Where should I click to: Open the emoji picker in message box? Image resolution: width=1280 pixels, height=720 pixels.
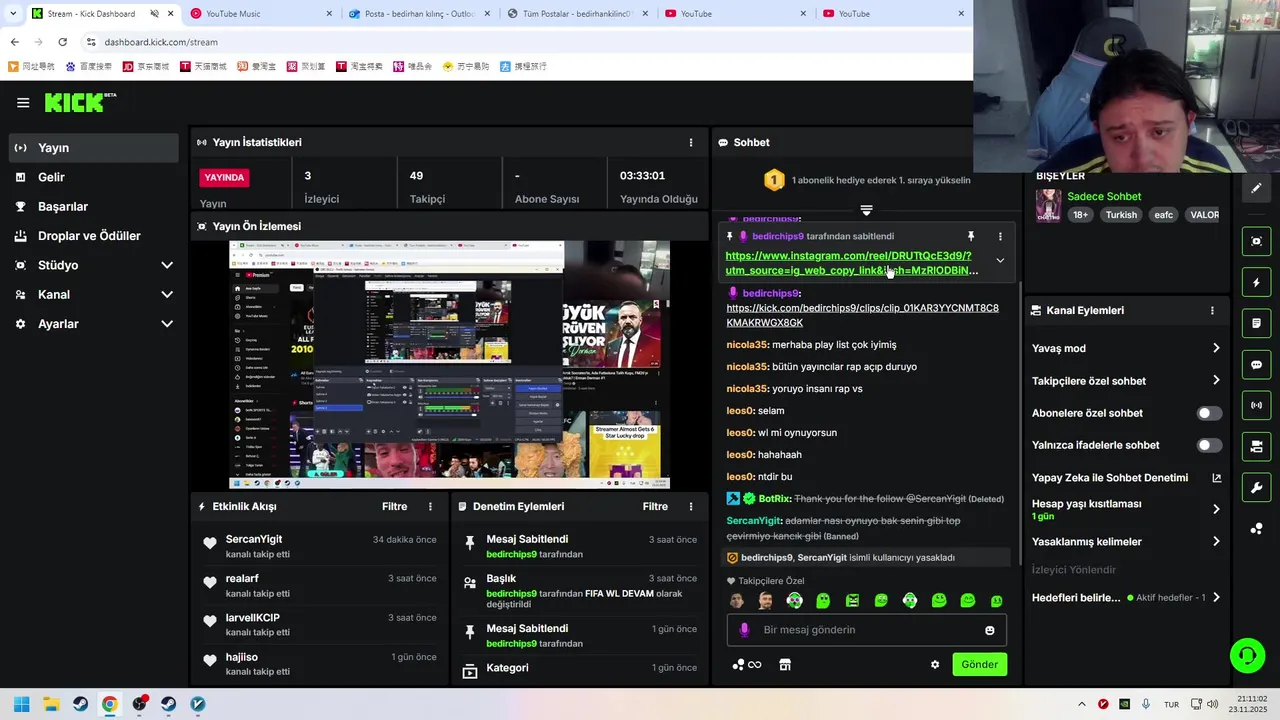pos(990,630)
